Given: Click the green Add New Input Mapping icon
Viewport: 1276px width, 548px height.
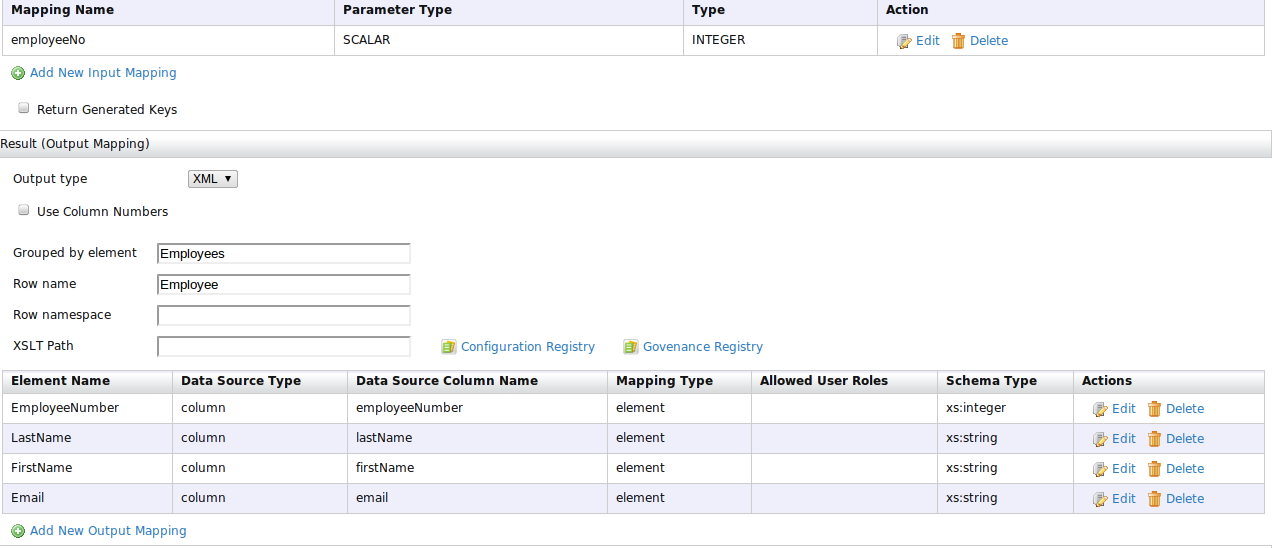Looking at the screenshot, I should coord(18,73).
